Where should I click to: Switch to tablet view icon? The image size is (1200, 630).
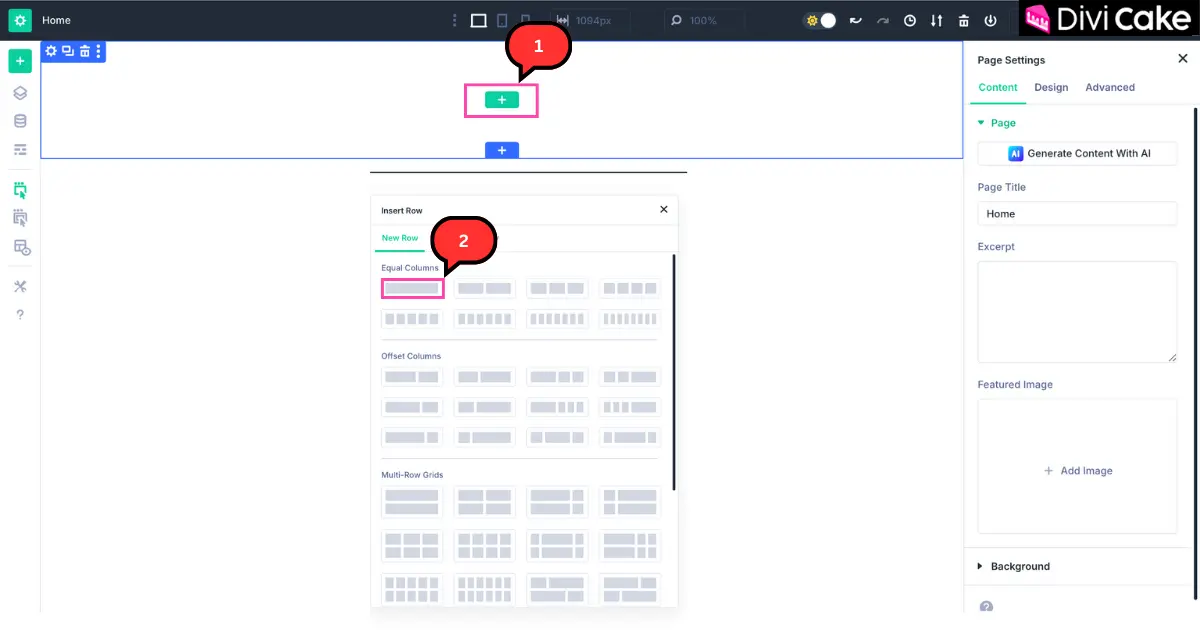pyautogui.click(x=503, y=20)
